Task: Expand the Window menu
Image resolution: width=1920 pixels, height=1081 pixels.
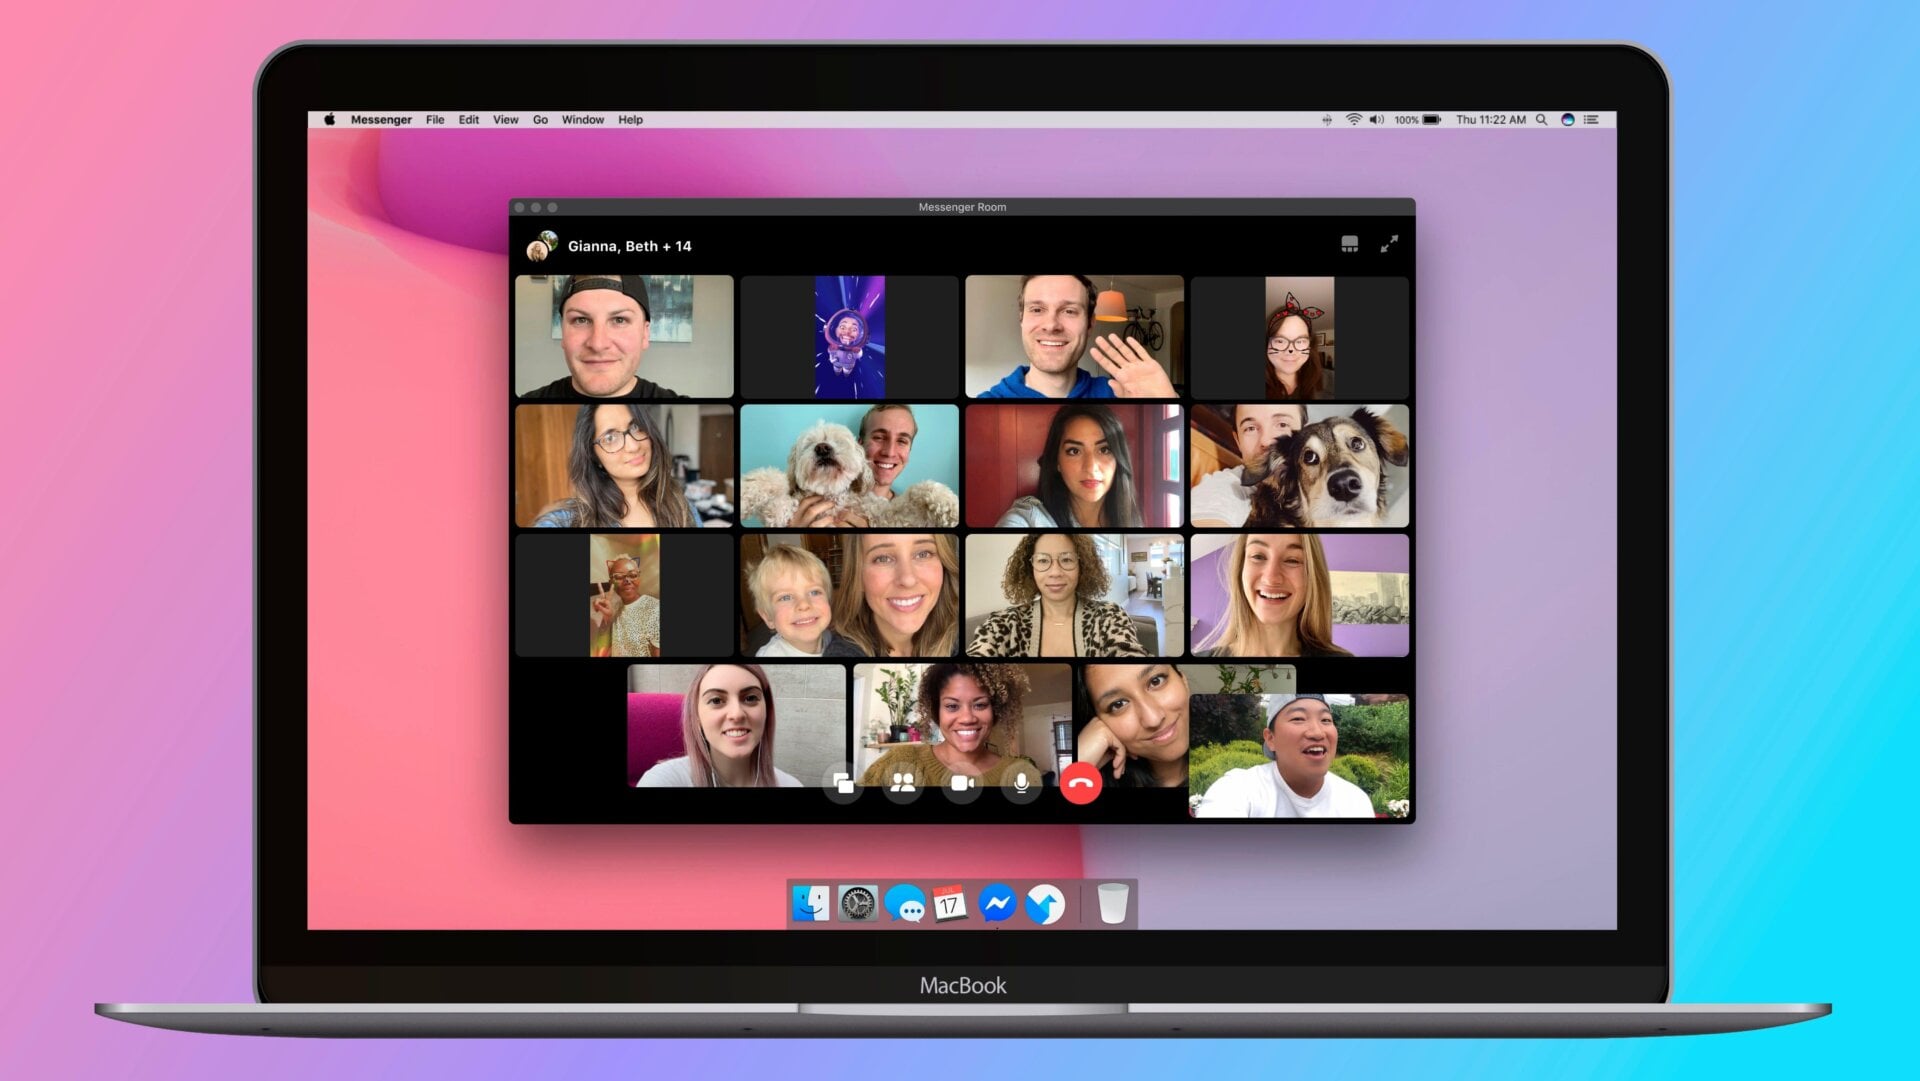Action: click(582, 119)
